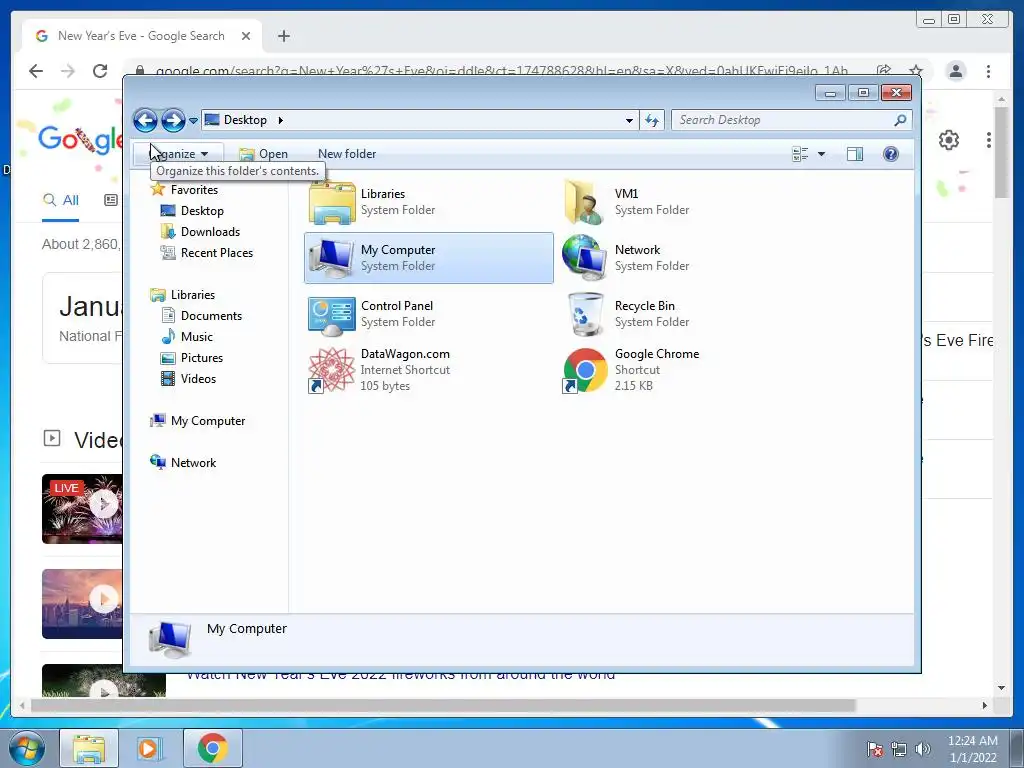Image resolution: width=1024 pixels, height=768 pixels.
Task: Open recent locations dropdown beside navigation arrows
Action: tap(193, 121)
